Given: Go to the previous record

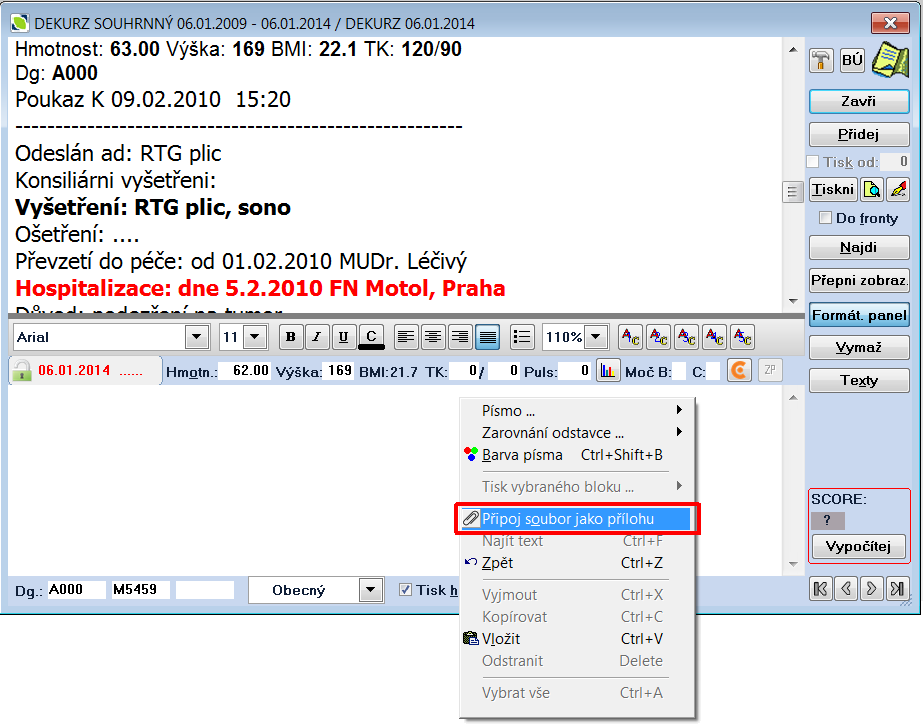Looking at the screenshot, I should [846, 589].
